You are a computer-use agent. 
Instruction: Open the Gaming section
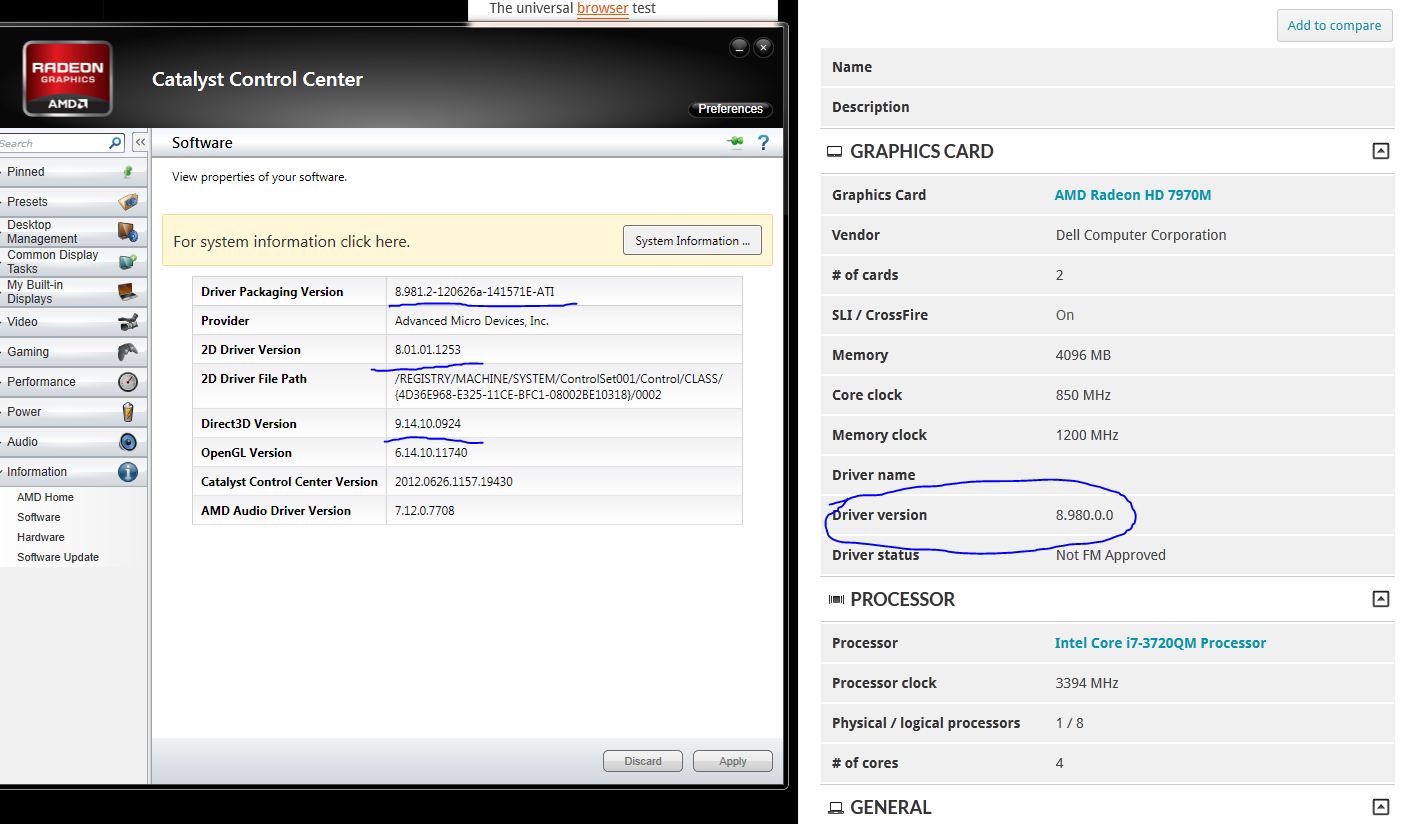tap(73, 352)
